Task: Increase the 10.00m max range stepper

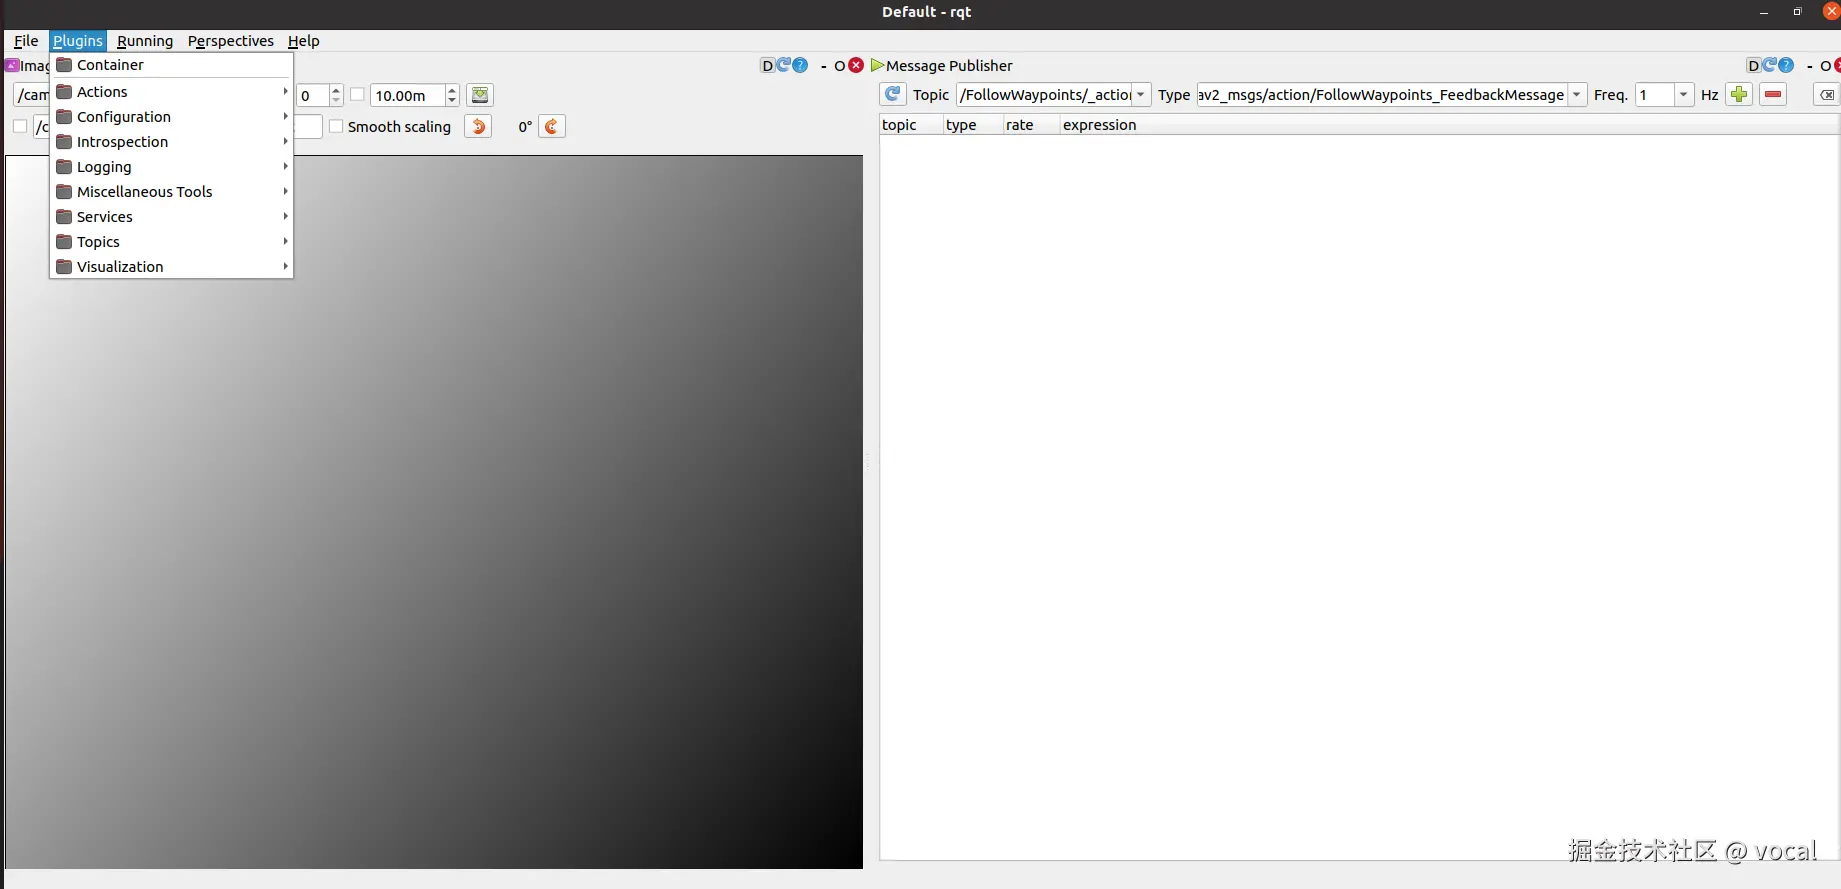Action: coord(452,90)
